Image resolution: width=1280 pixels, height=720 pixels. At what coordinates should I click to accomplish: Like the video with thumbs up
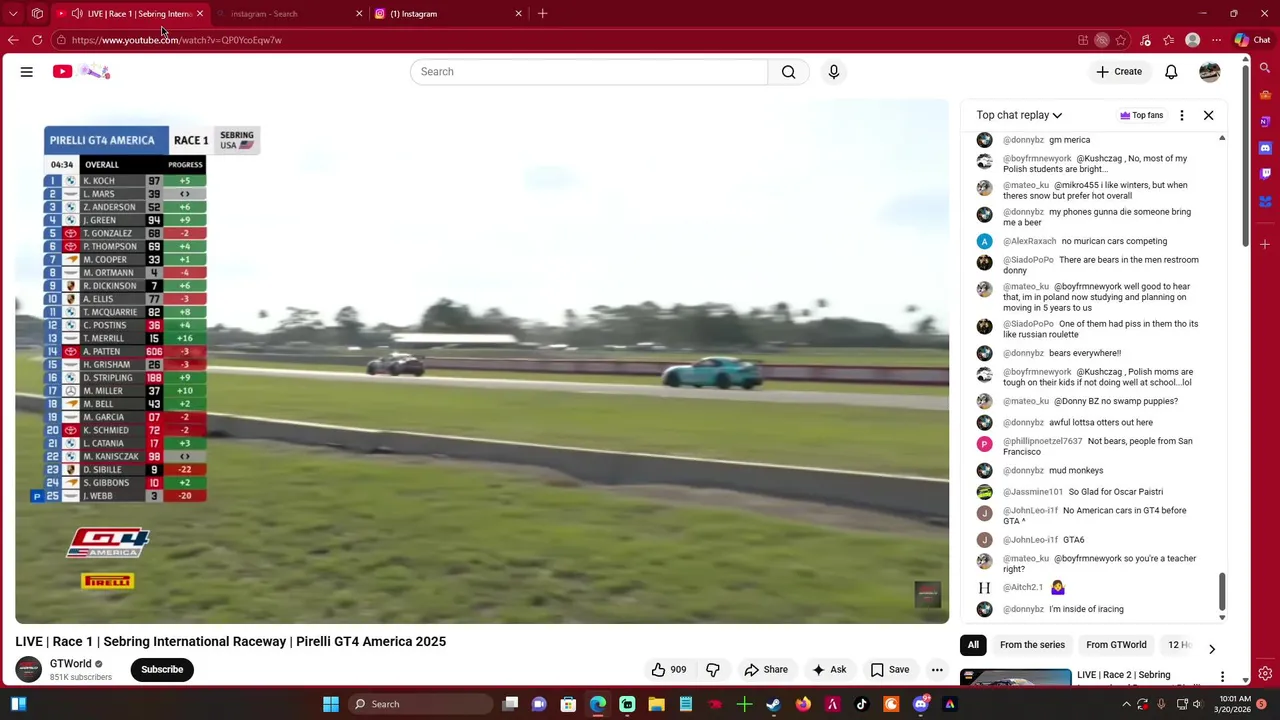pyautogui.click(x=670, y=670)
